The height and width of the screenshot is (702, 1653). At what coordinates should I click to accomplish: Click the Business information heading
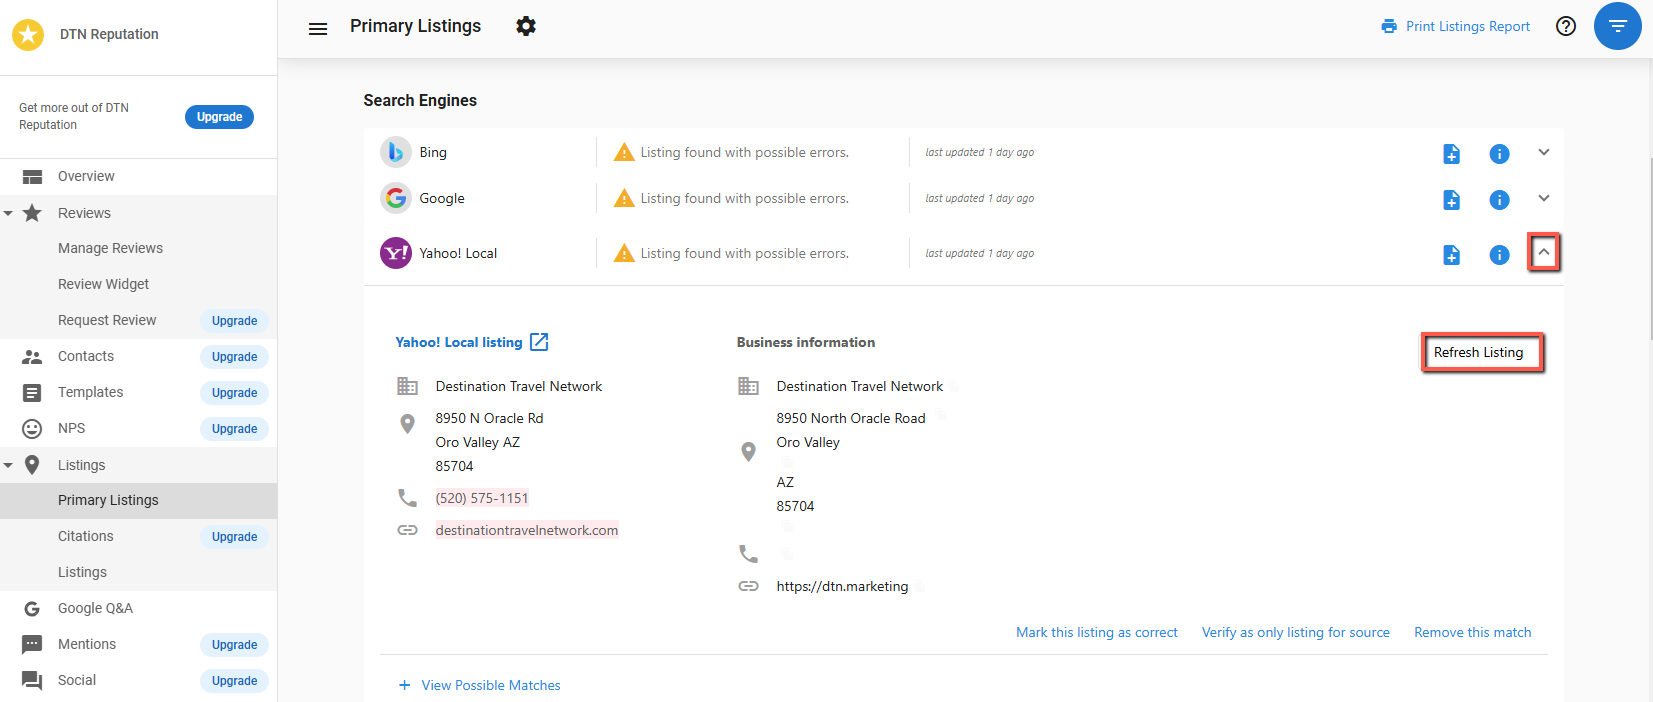click(x=806, y=342)
